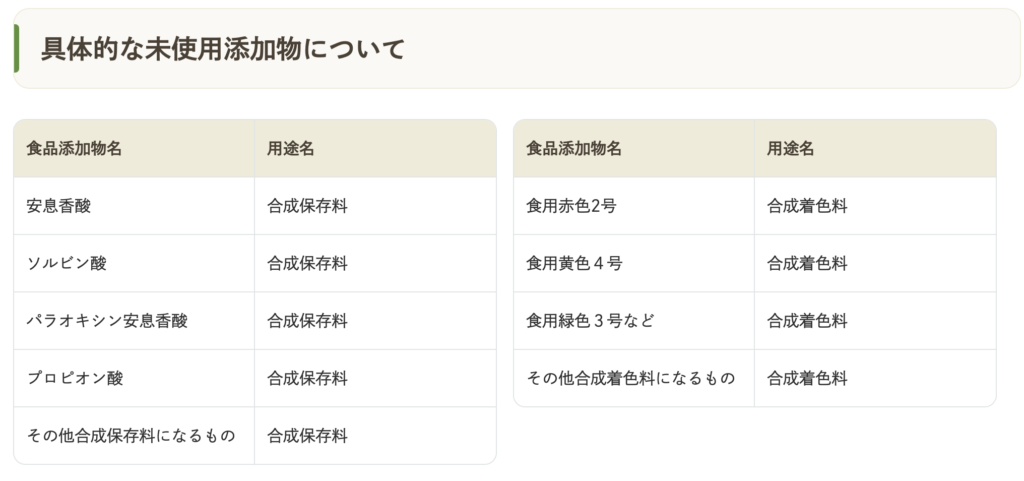This screenshot has height=481, width=1024.
Task: Click the heading 具体的な未使用添加物について
Action: click(x=222, y=49)
